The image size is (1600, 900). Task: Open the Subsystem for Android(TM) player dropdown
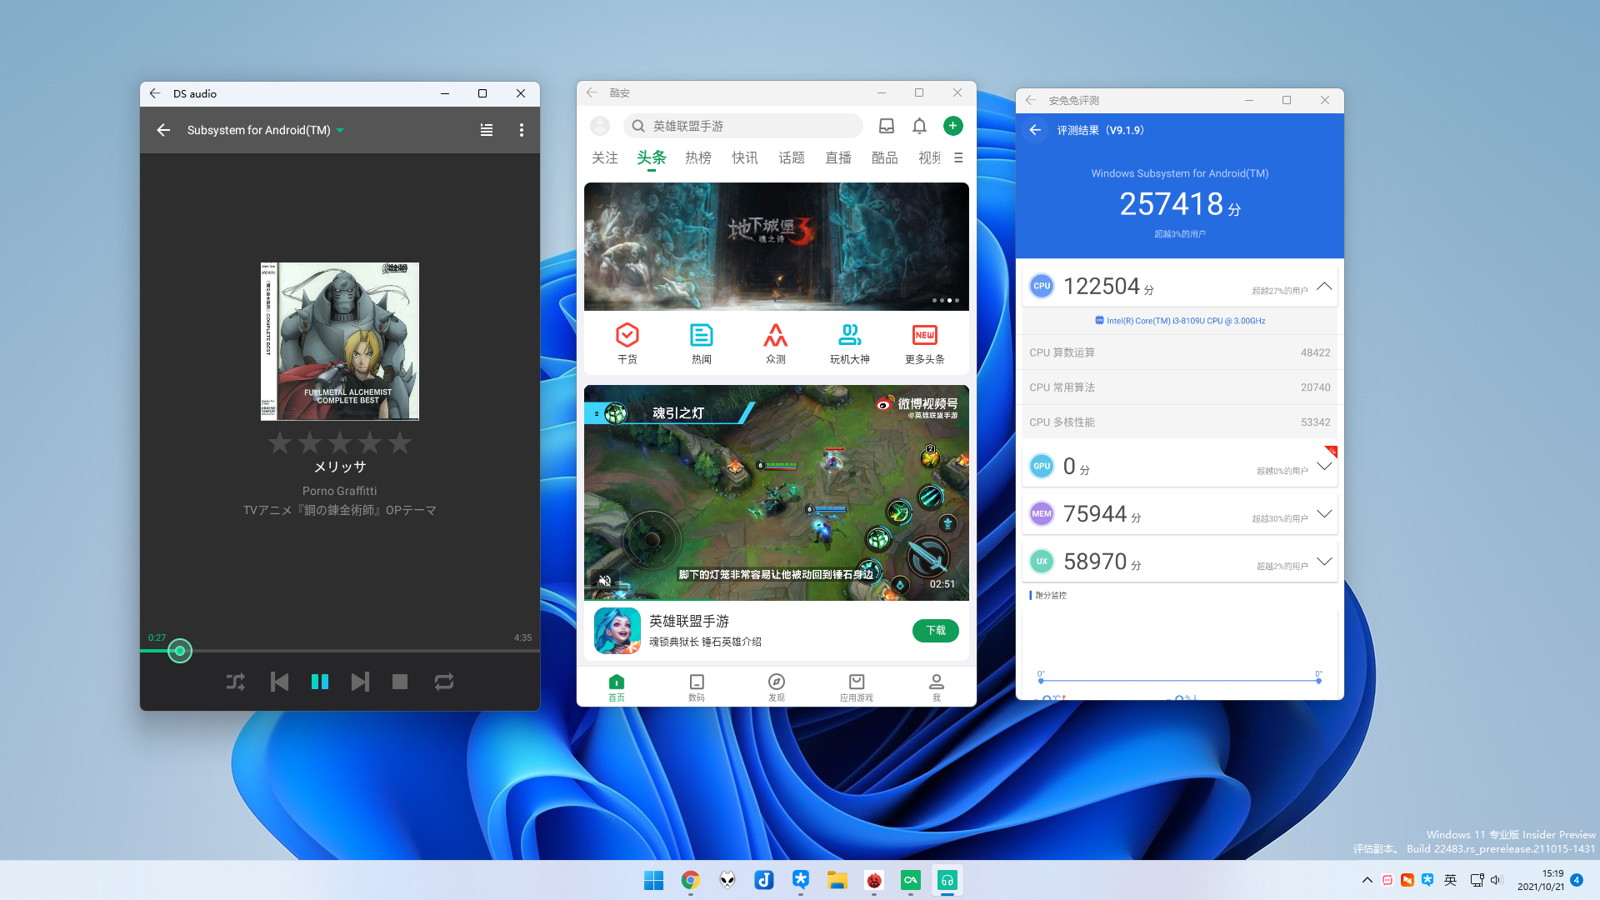[340, 130]
